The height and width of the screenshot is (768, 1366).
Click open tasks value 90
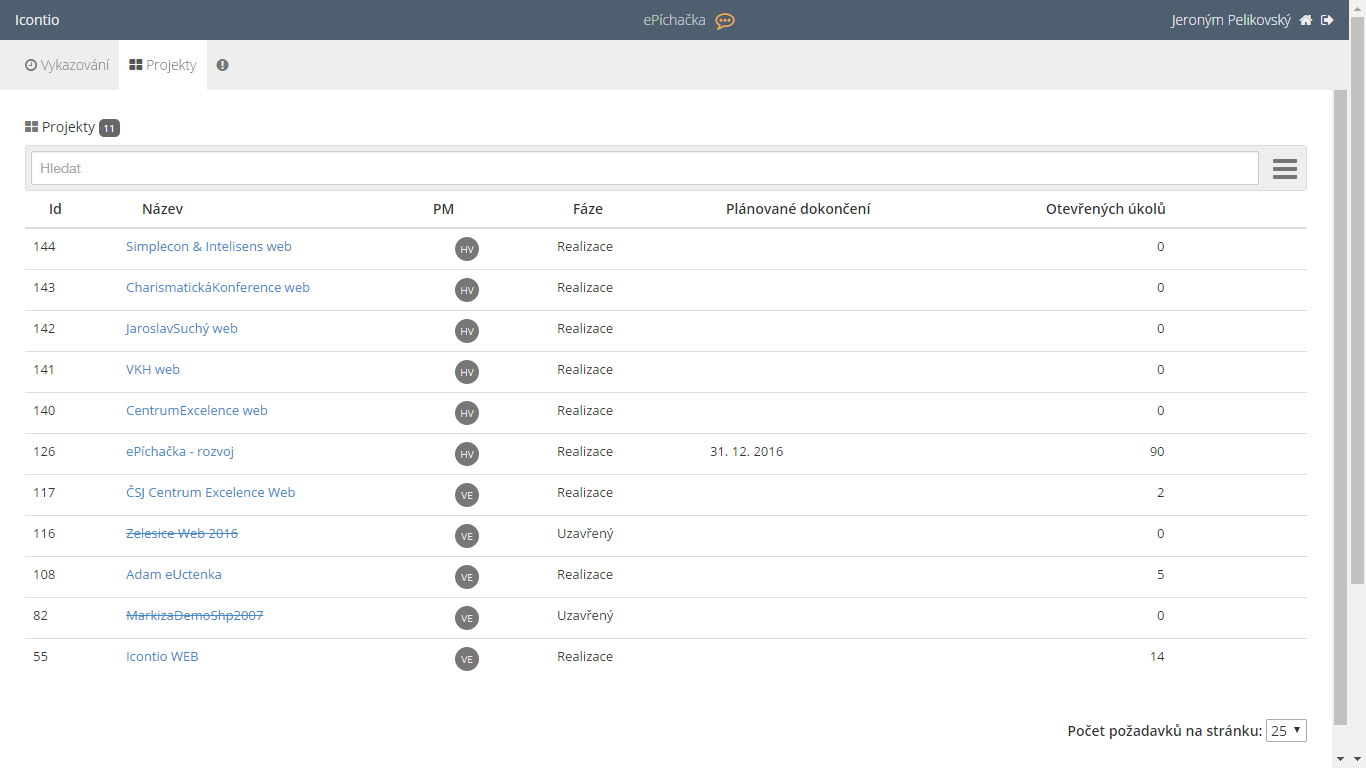tap(1157, 451)
